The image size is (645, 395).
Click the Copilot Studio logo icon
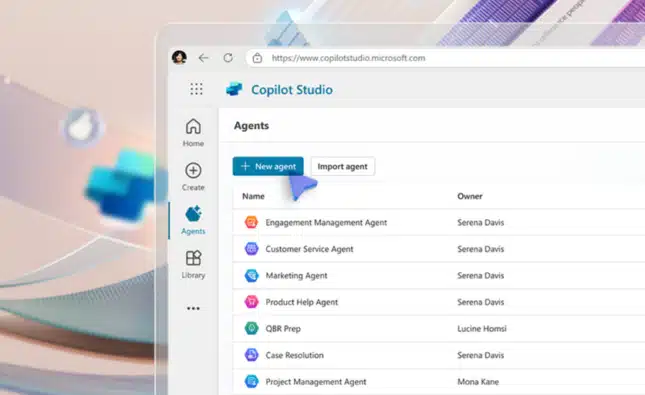pos(234,89)
